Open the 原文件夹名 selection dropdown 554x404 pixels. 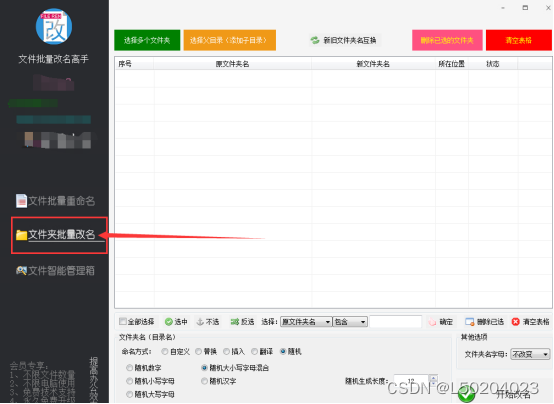point(306,322)
